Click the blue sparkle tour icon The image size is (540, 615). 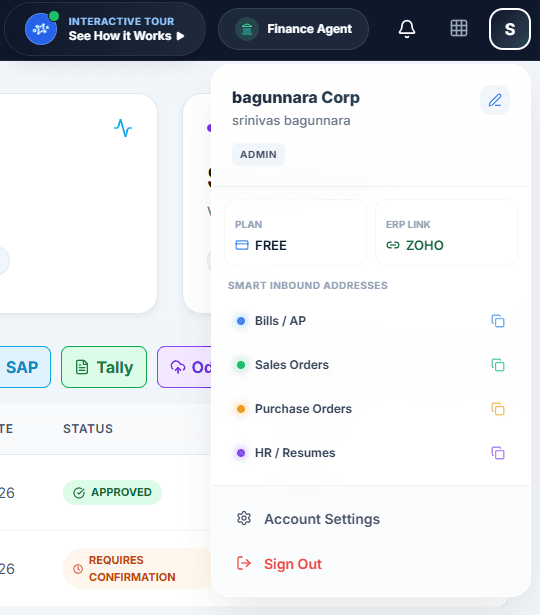pyautogui.click(x=40, y=29)
